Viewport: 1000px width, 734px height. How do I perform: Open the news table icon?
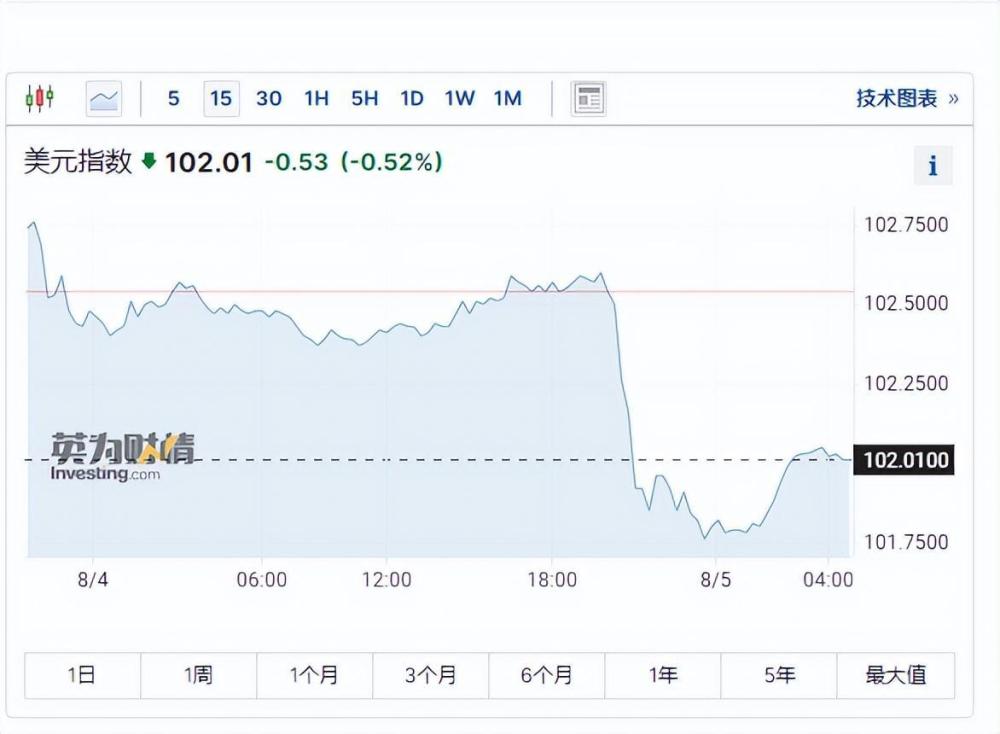[x=589, y=98]
